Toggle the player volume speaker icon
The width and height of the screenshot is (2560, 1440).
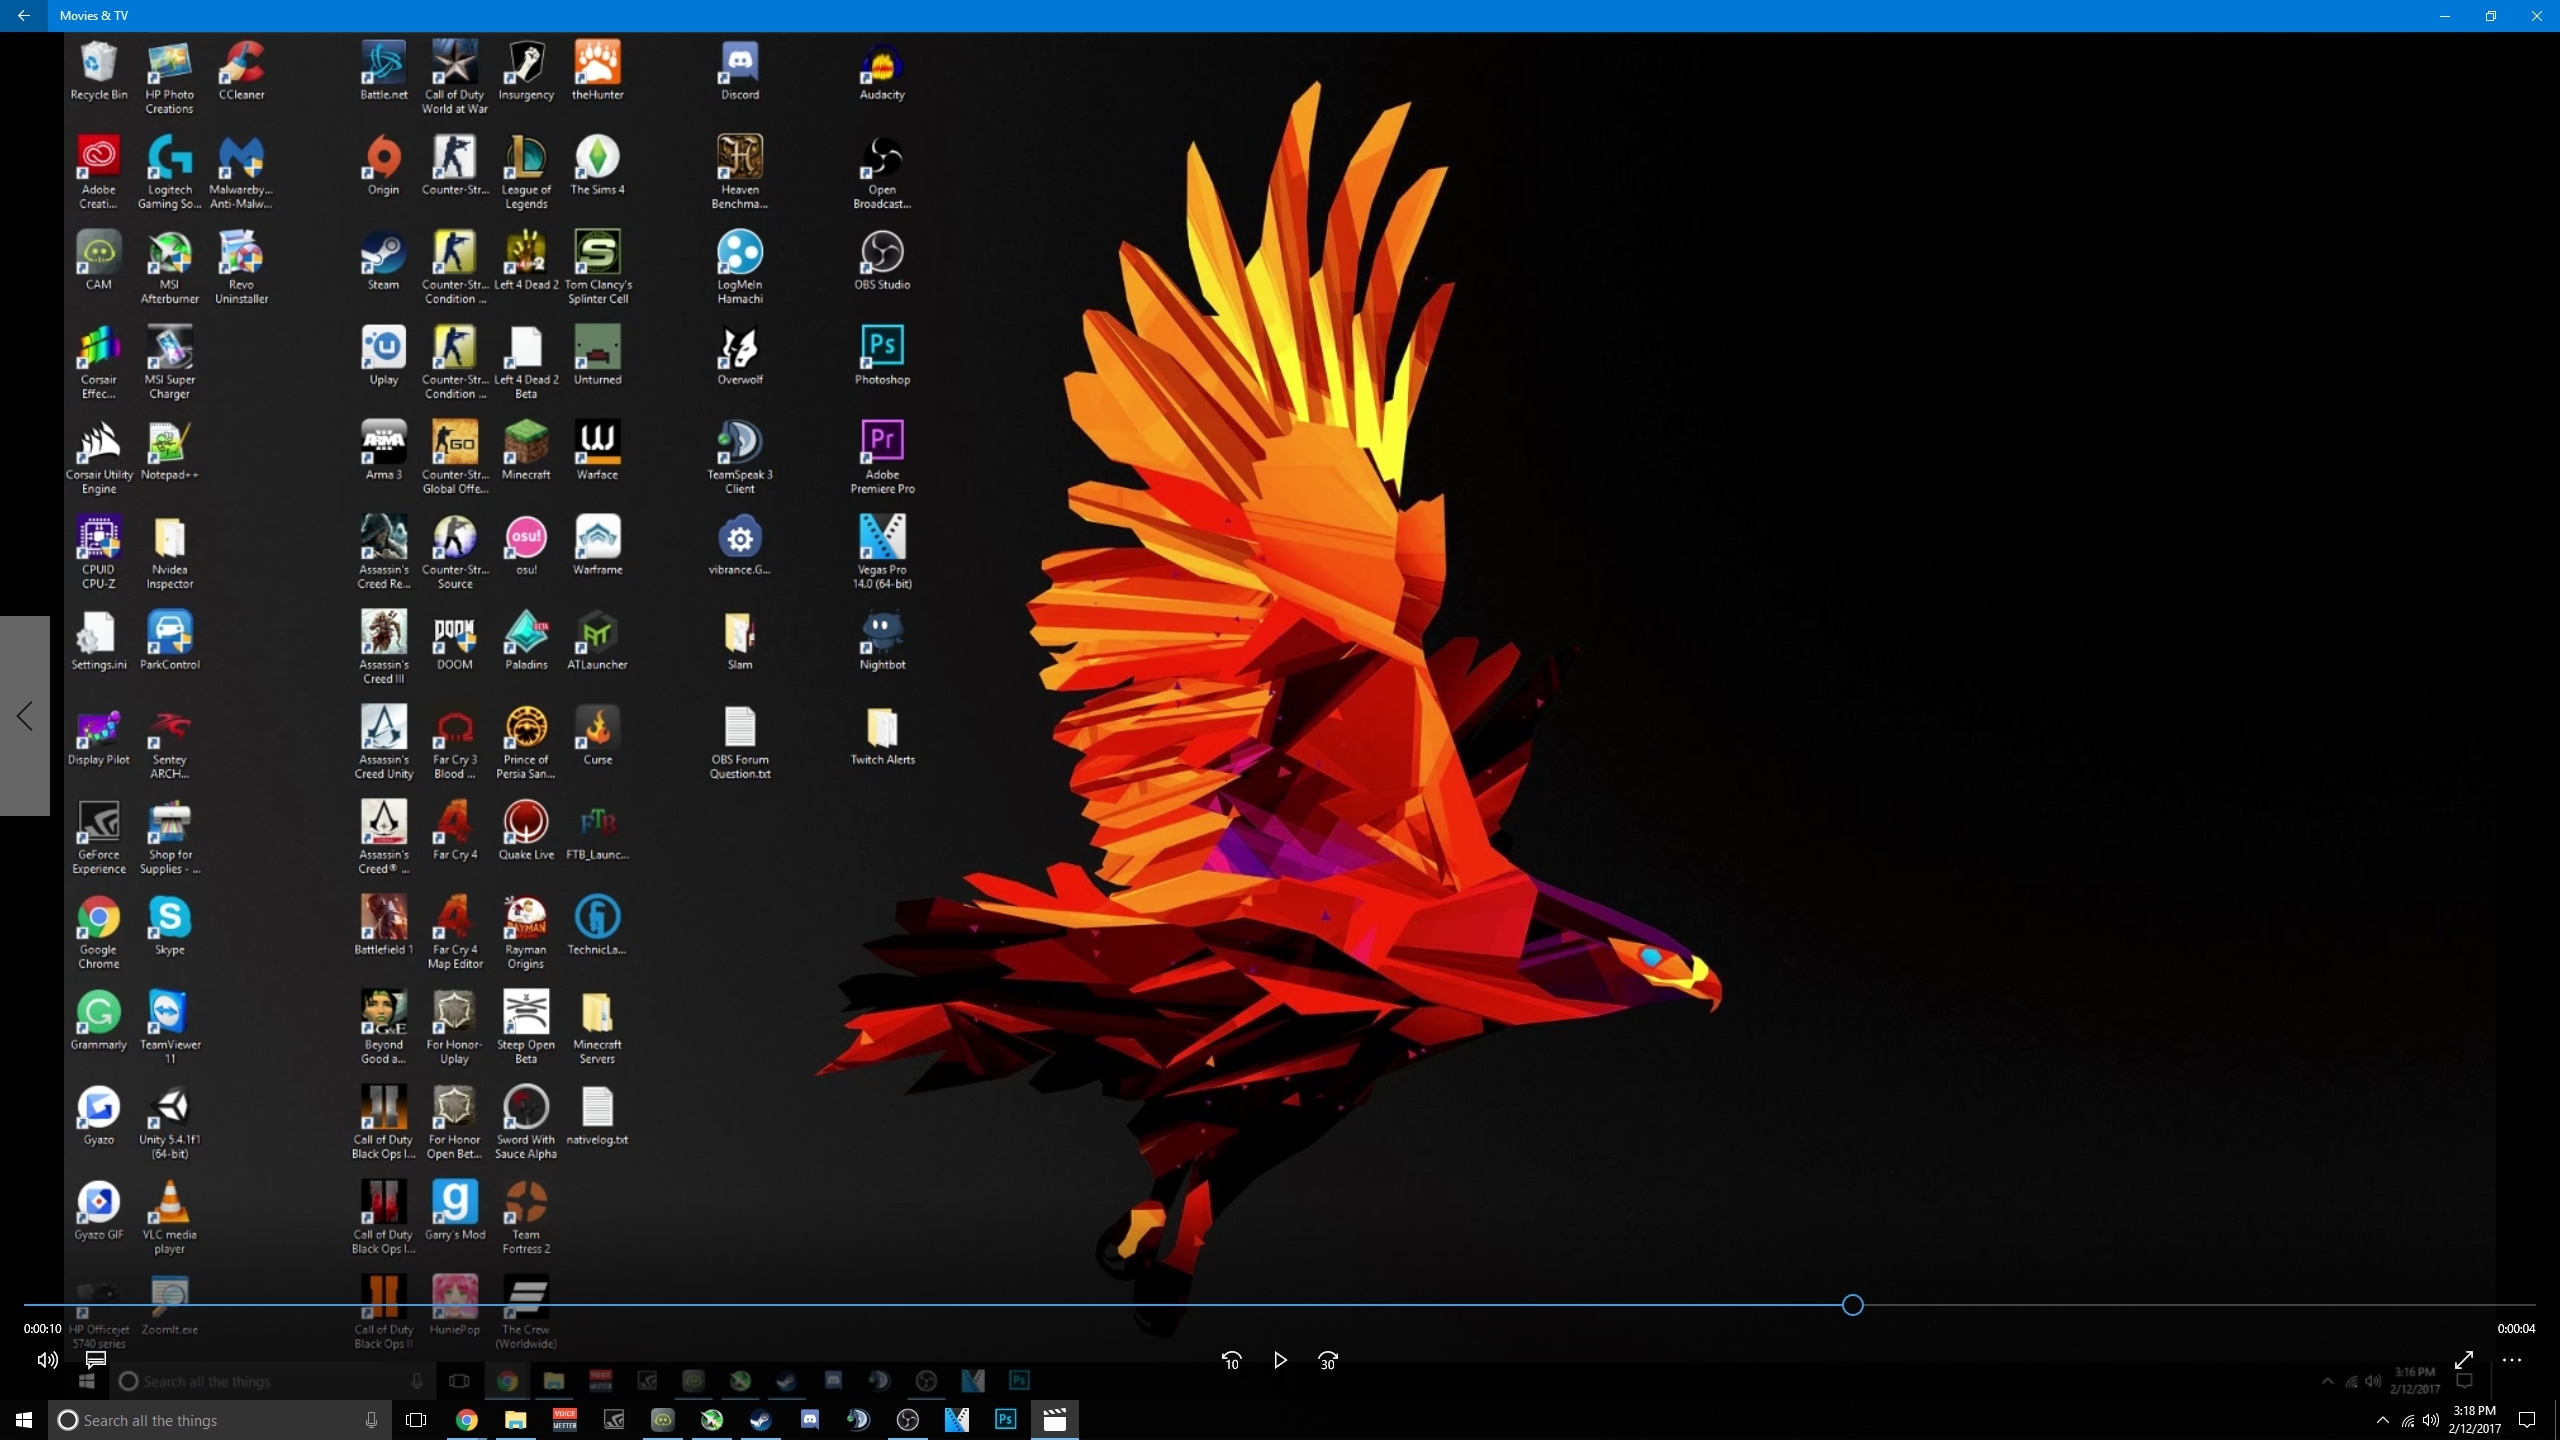47,1360
